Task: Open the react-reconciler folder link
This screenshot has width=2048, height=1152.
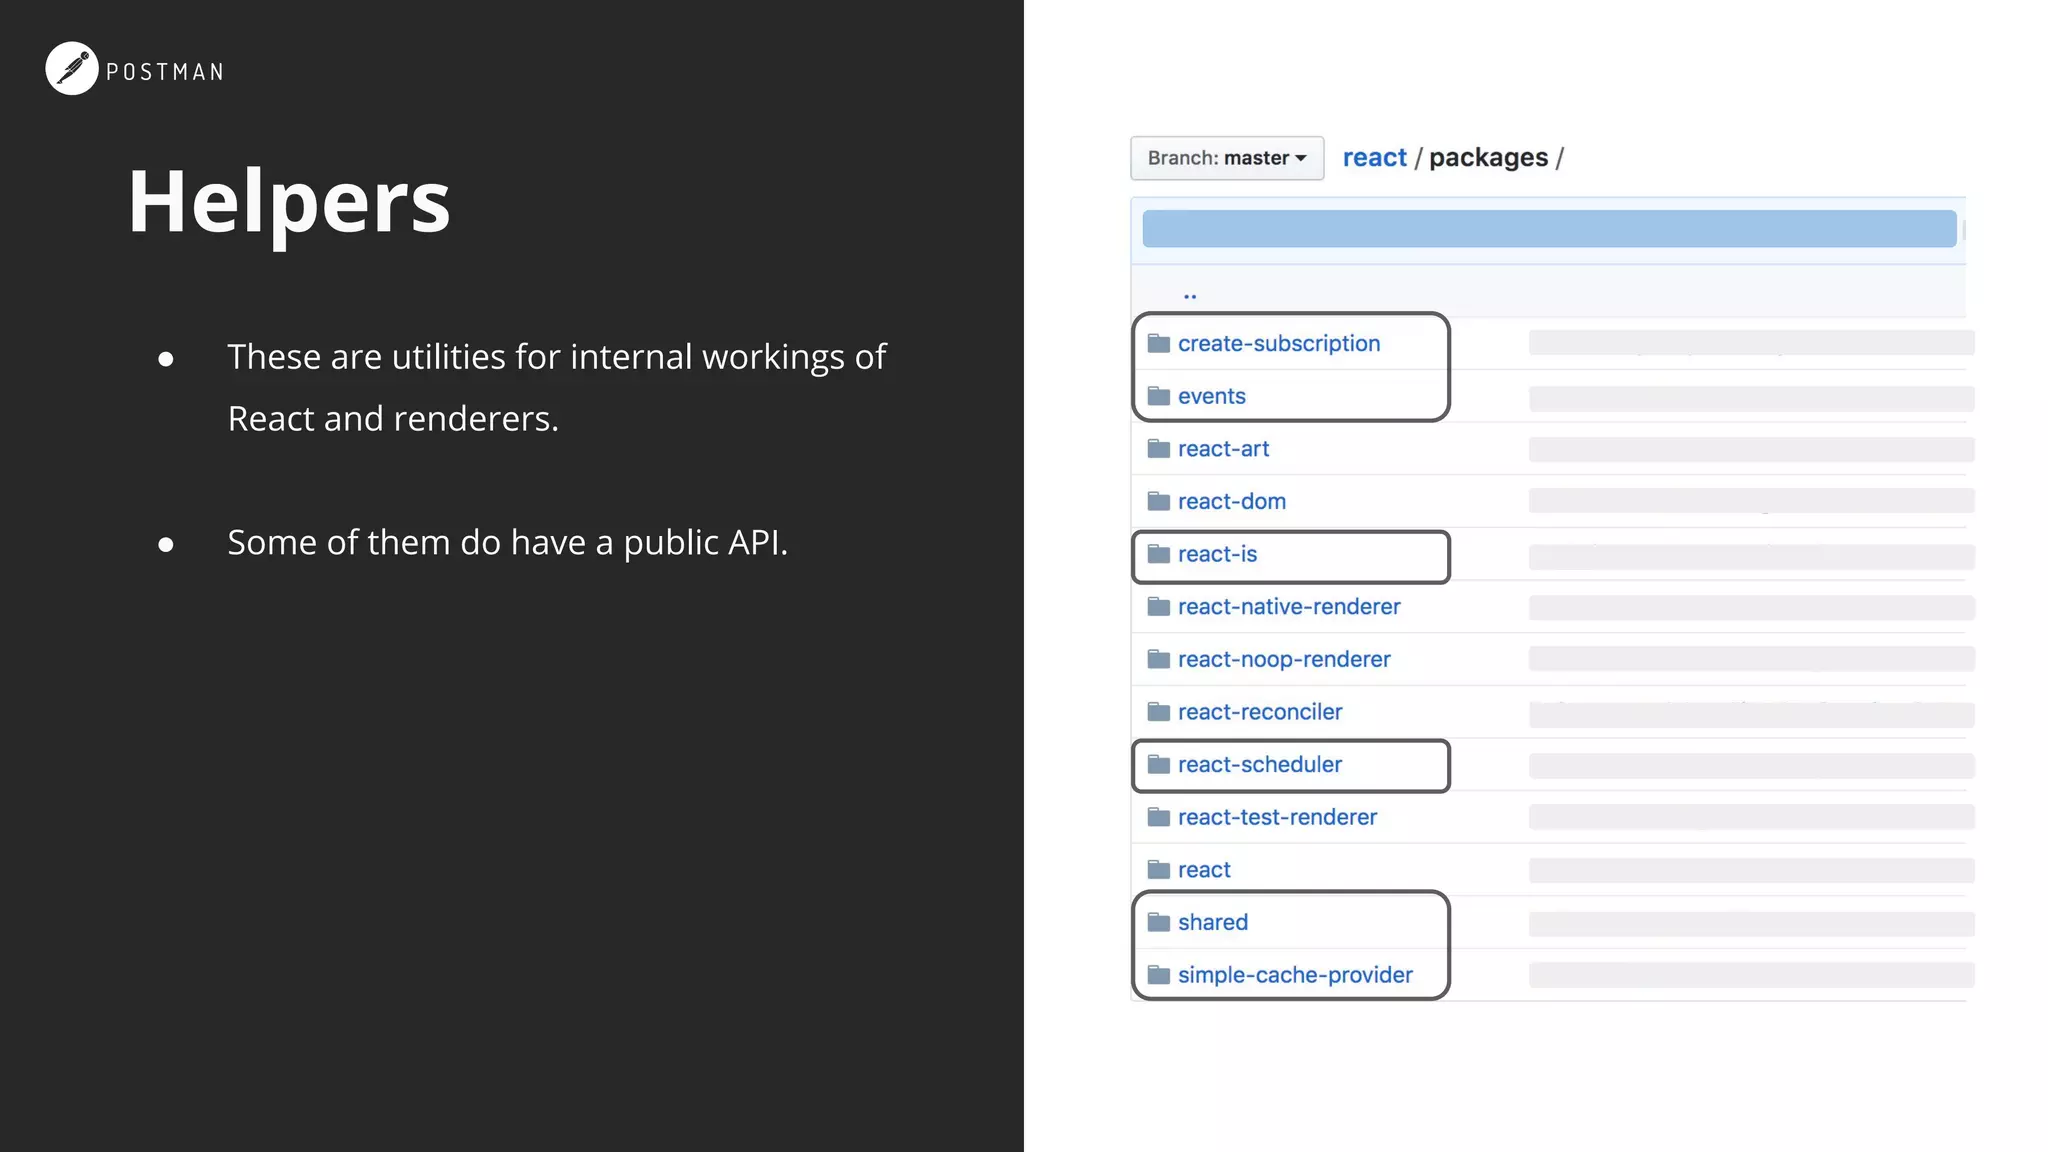Action: pos(1260,712)
